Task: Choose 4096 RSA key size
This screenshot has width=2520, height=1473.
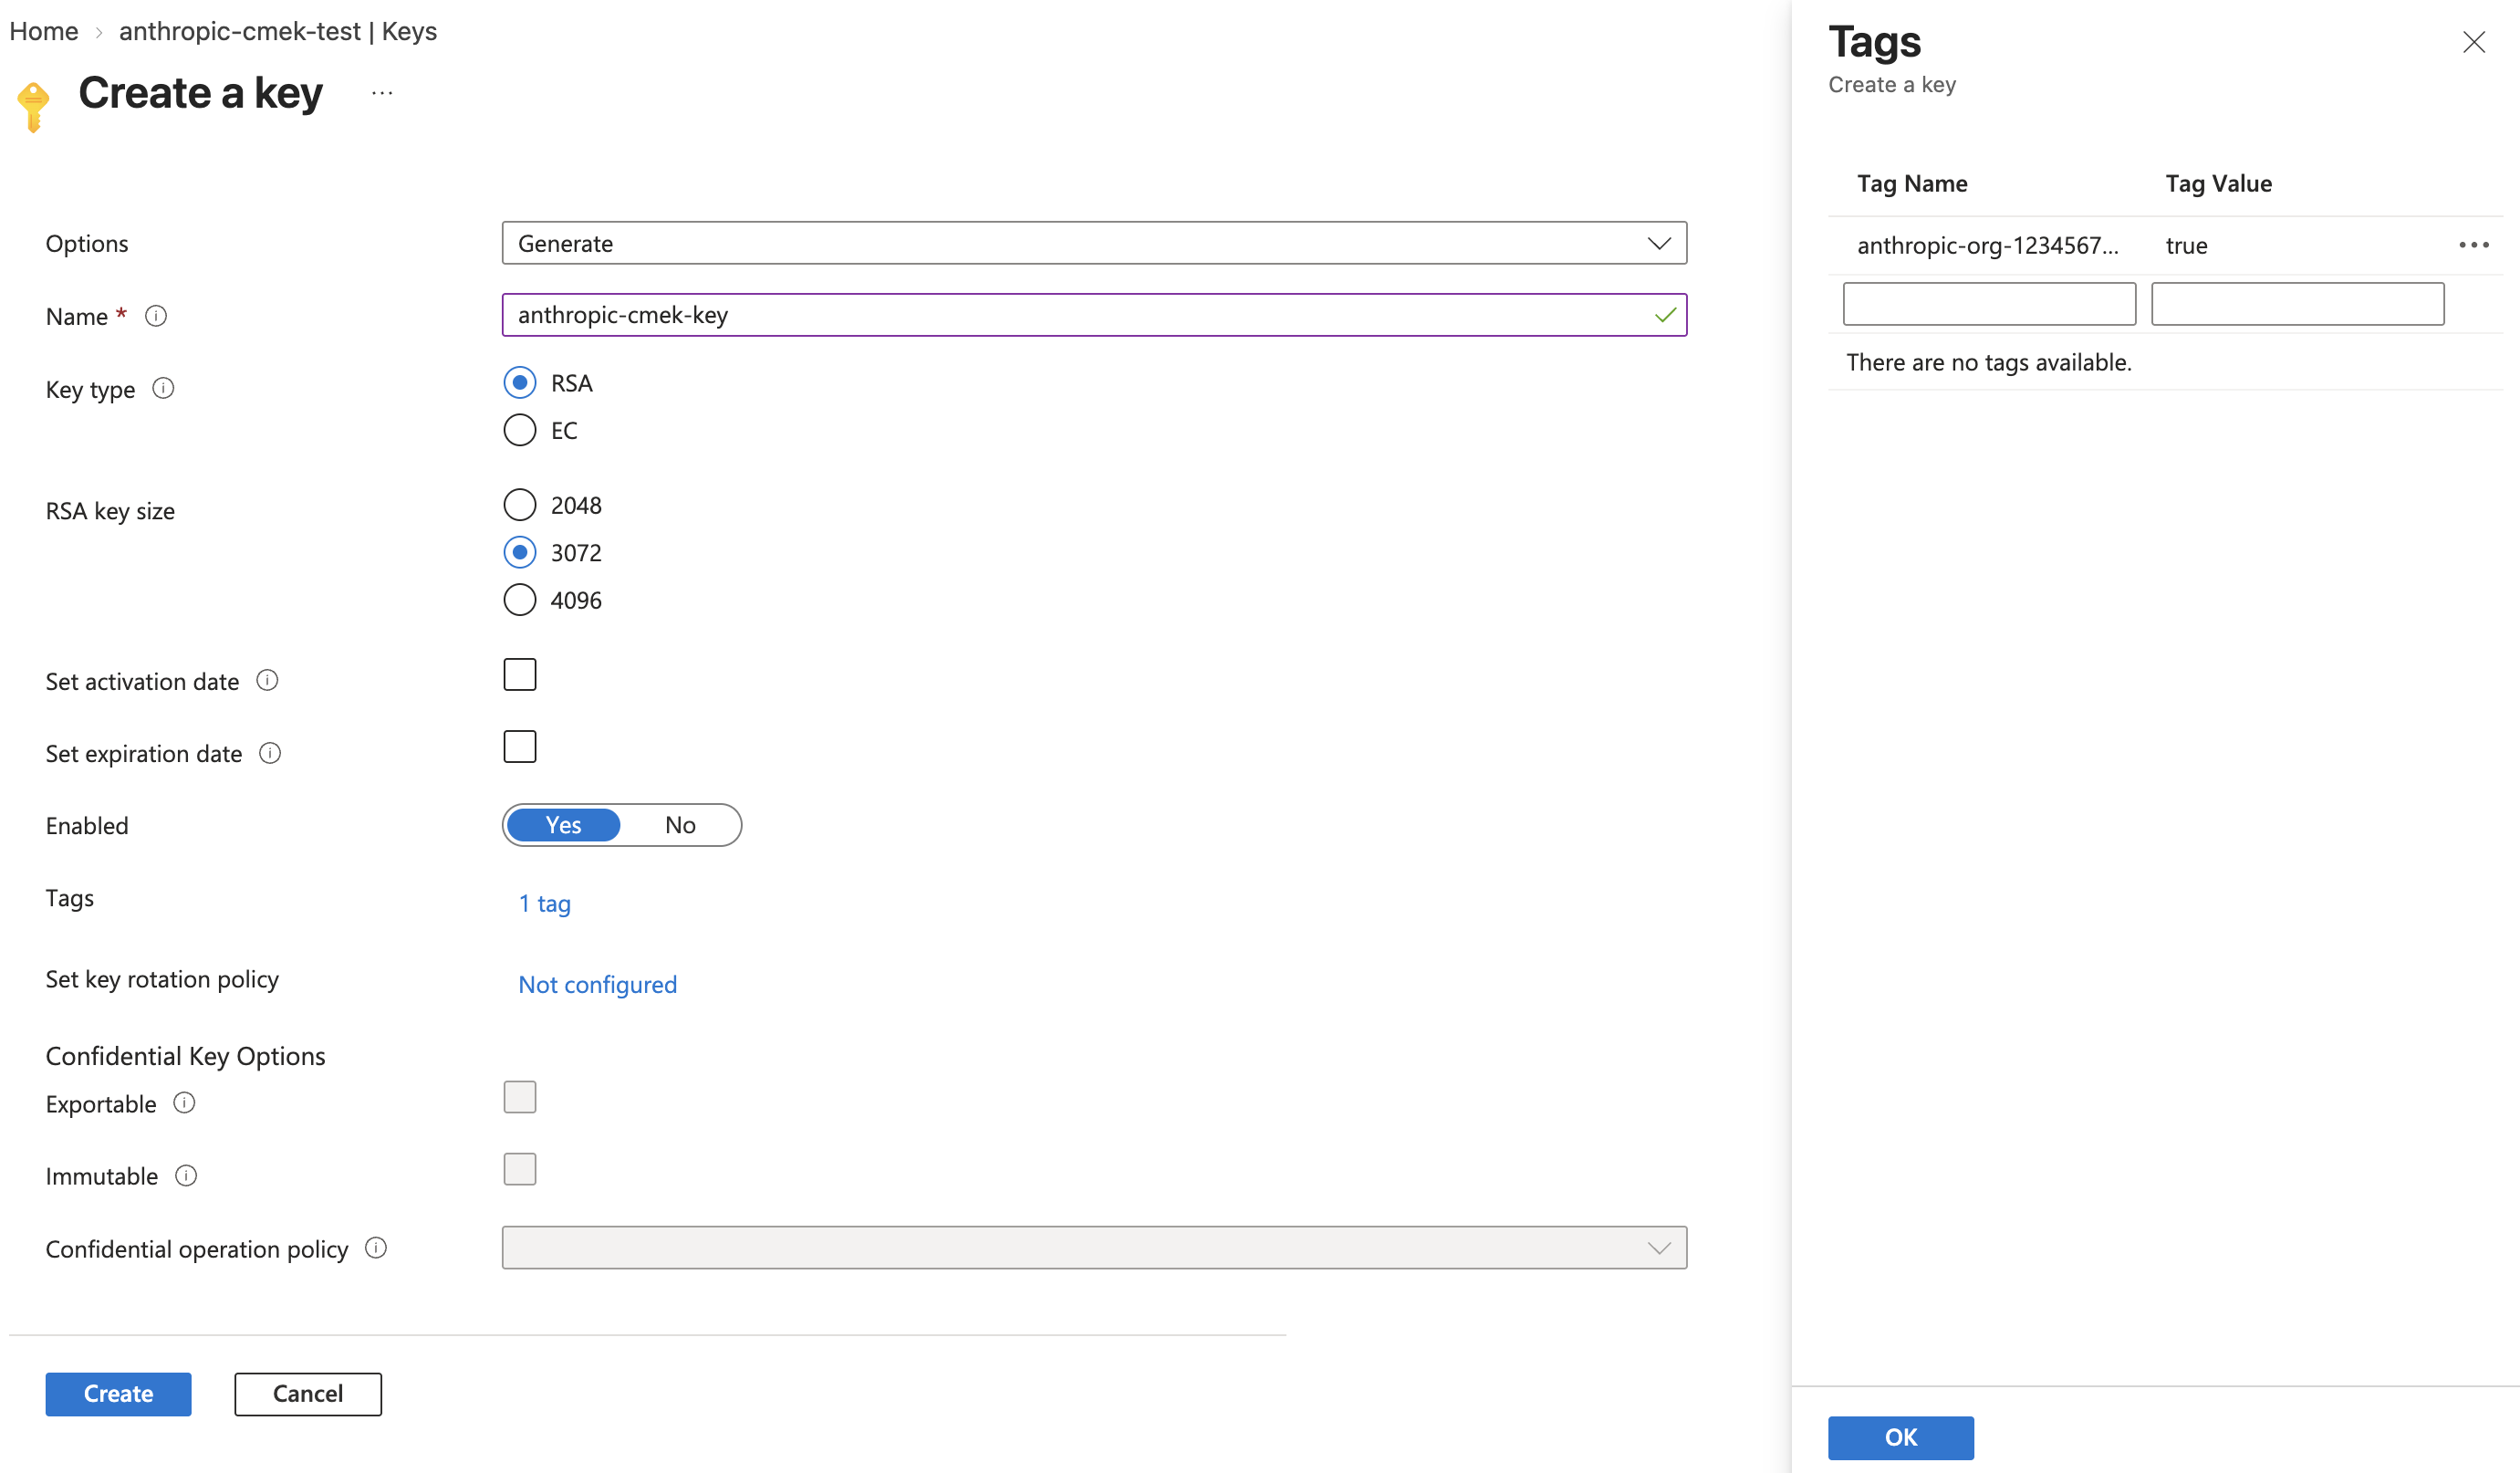Action: tap(520, 600)
